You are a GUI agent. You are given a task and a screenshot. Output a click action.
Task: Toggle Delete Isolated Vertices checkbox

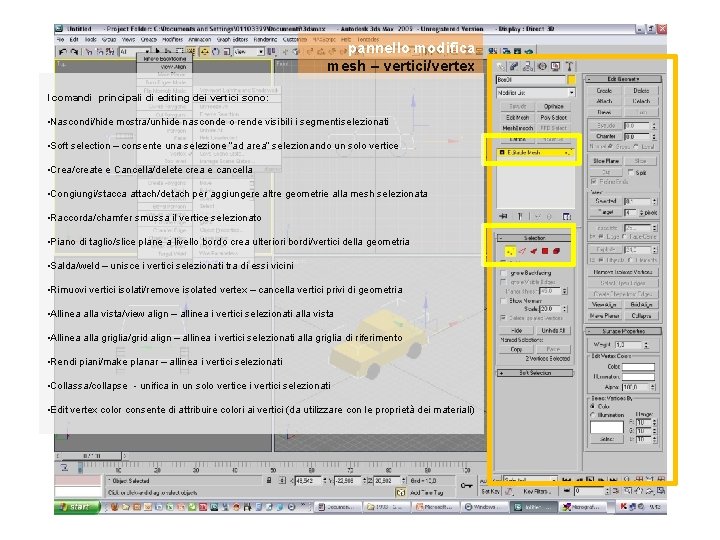(x=503, y=318)
